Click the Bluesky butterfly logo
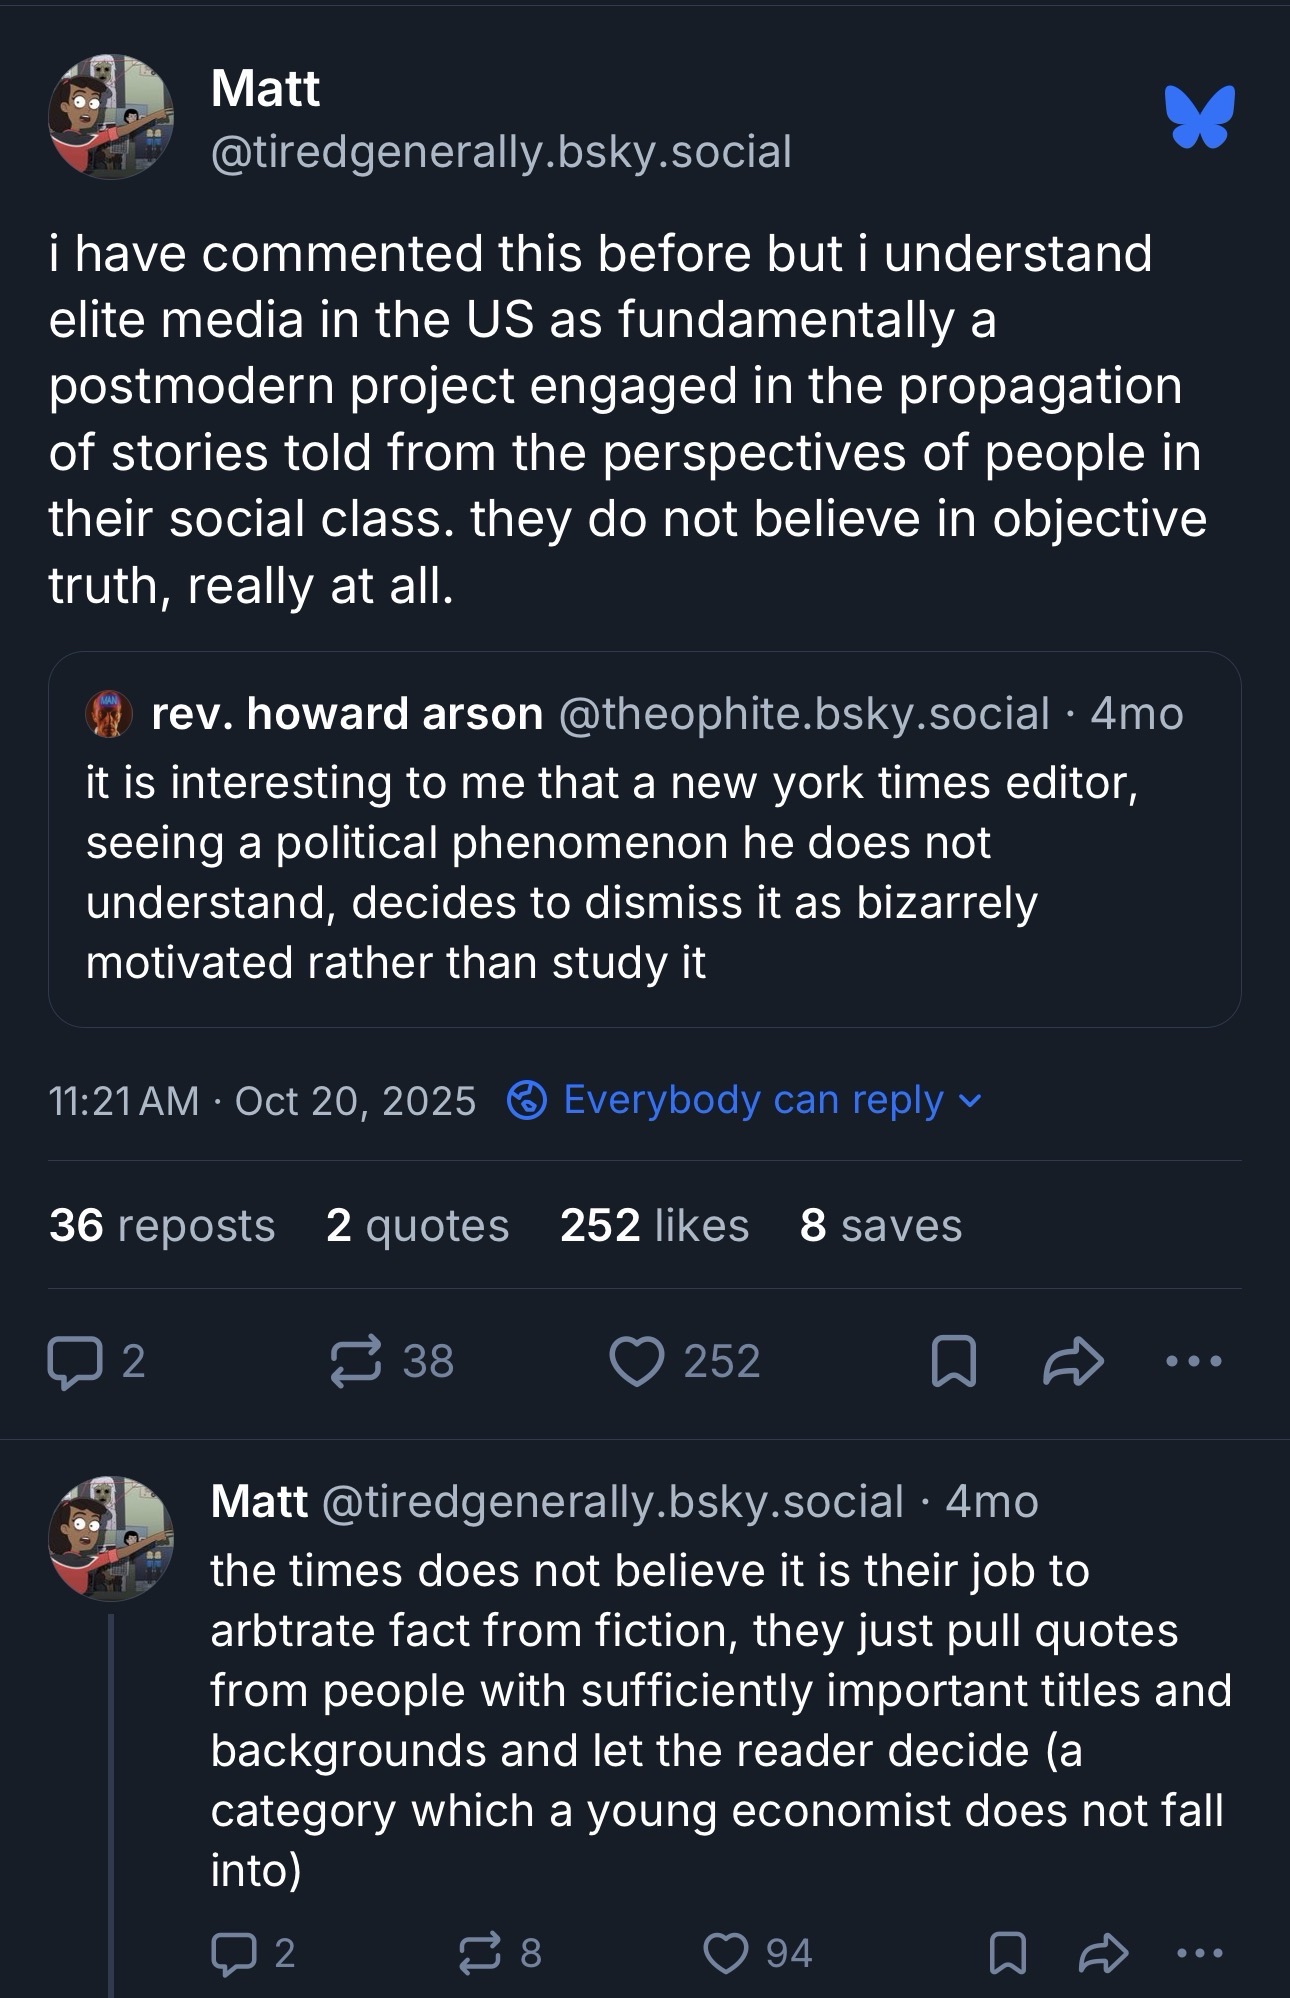Viewport: 1290px width, 1998px height. (x=1199, y=117)
